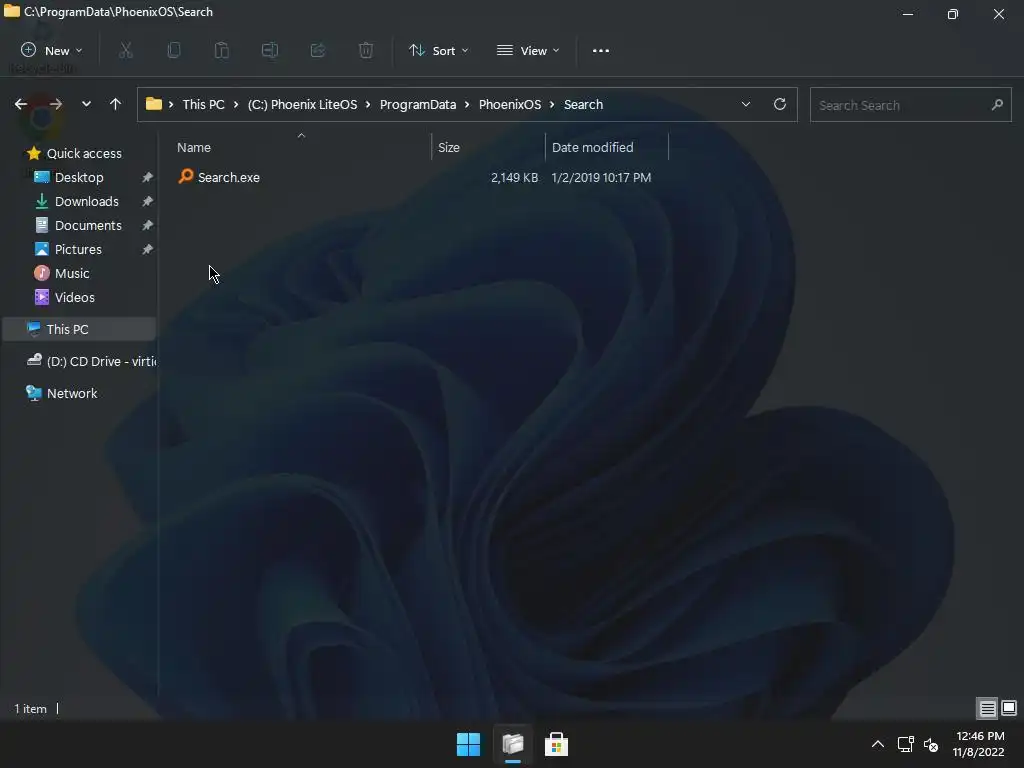The width and height of the screenshot is (1024, 768).
Task: Click the Search breadcrumb segment
Action: 583,104
